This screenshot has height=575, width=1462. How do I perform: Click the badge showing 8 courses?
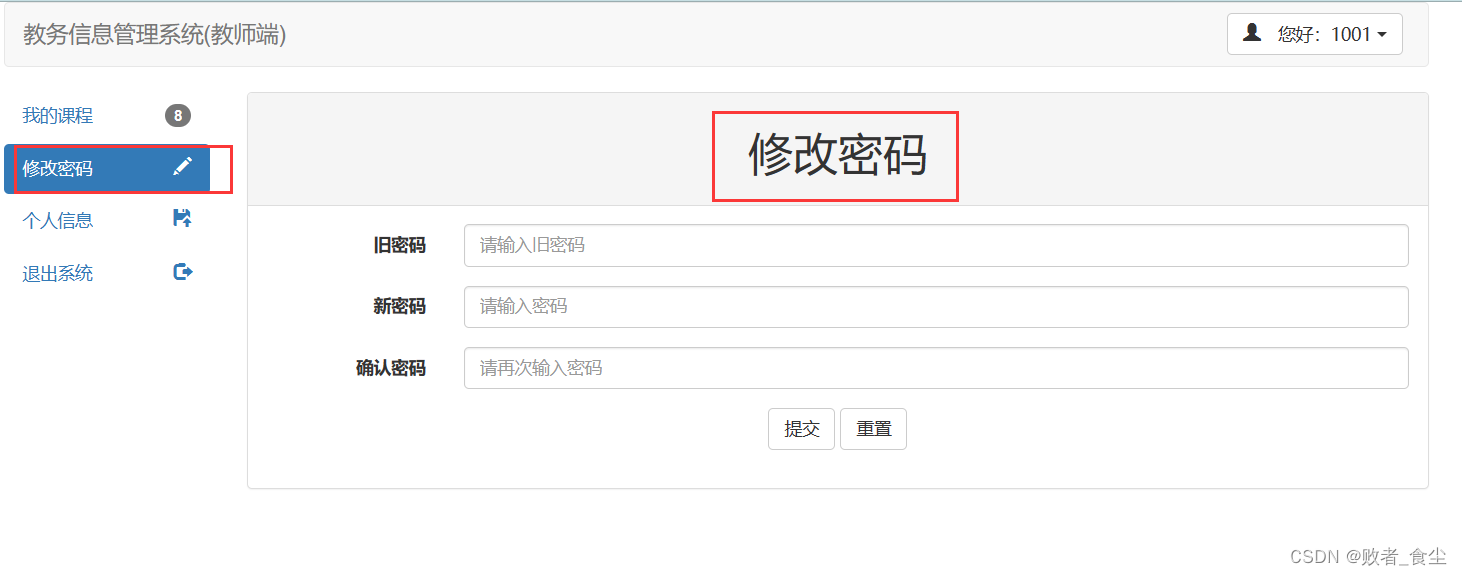178,116
